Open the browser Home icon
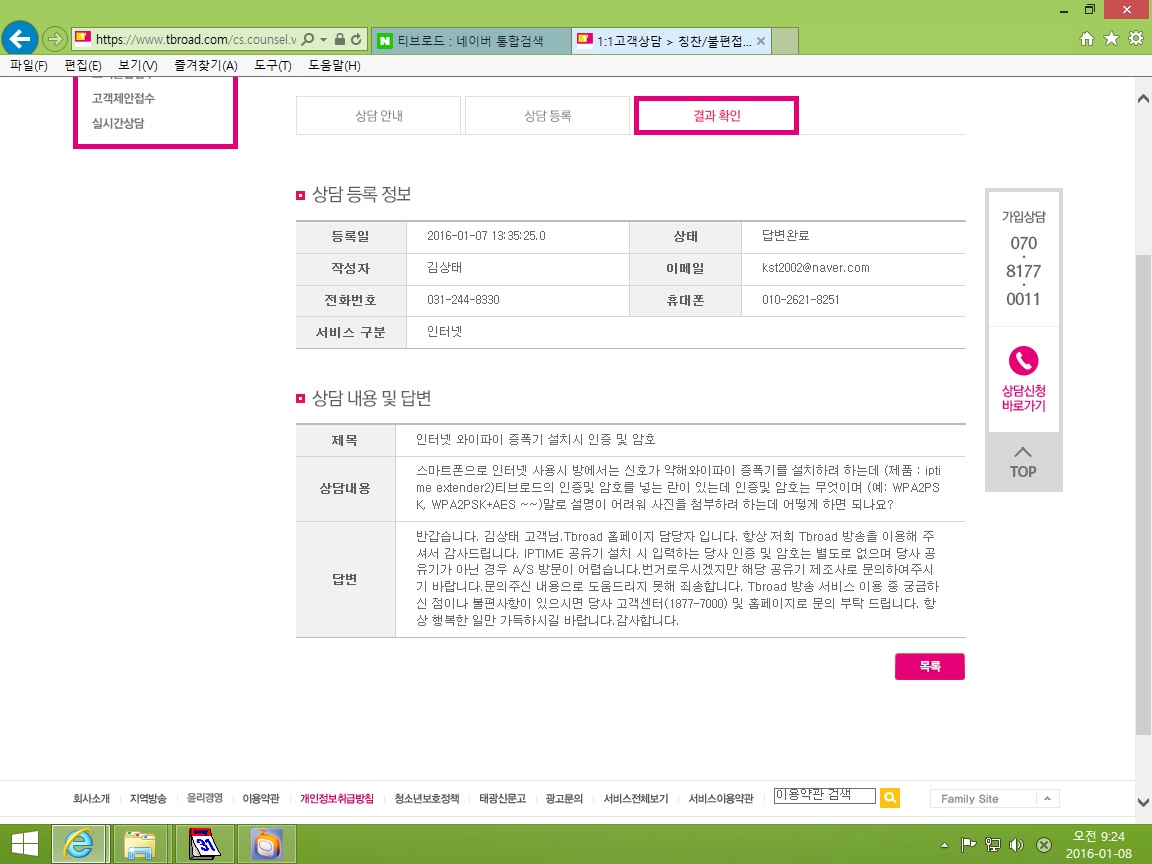Viewport: 1152px width, 864px height. pyautogui.click(x=1087, y=39)
